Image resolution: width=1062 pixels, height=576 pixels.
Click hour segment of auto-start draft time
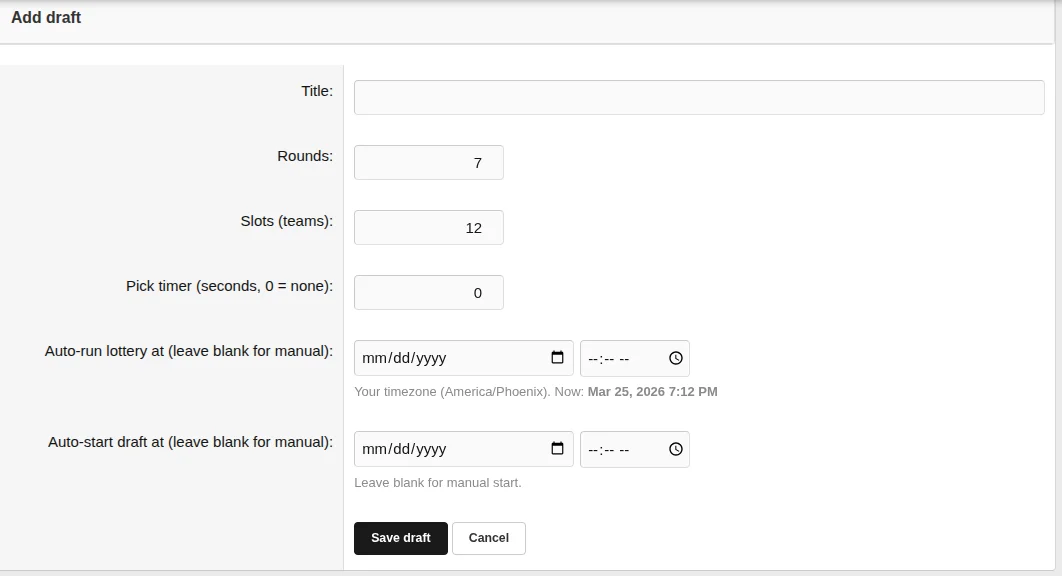(x=593, y=449)
